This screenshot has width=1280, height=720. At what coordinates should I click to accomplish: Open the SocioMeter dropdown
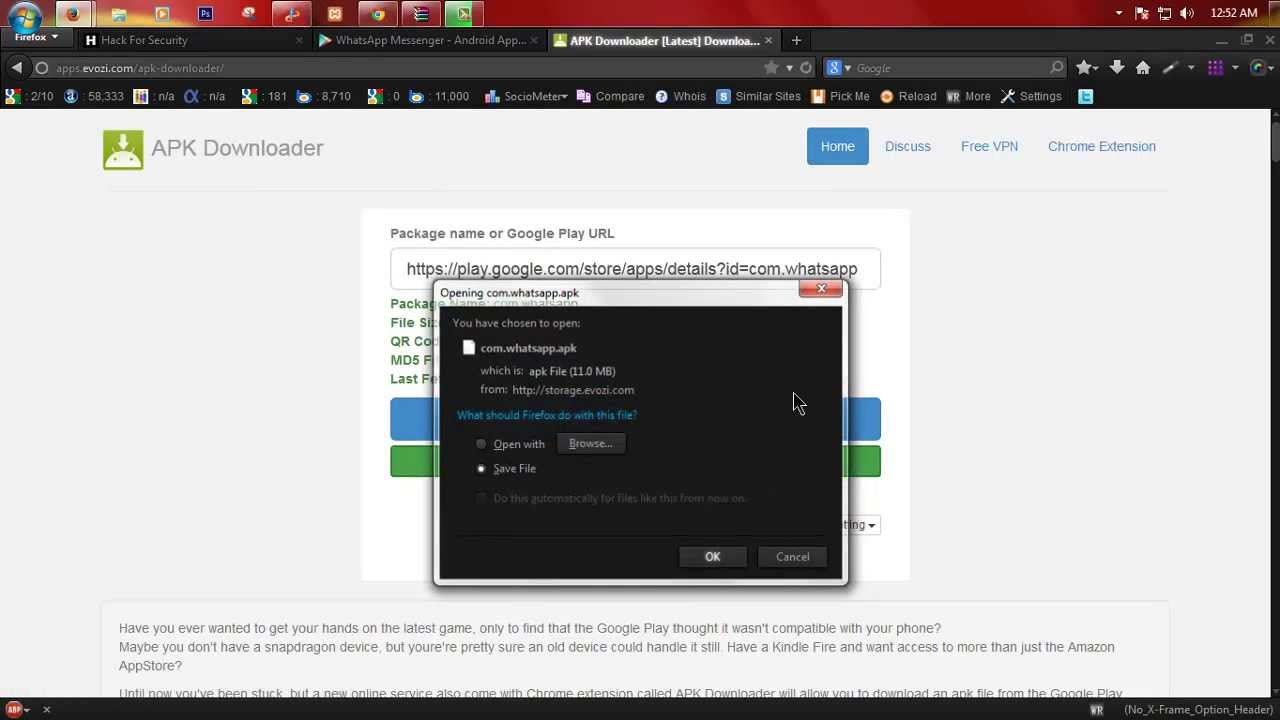[526, 96]
